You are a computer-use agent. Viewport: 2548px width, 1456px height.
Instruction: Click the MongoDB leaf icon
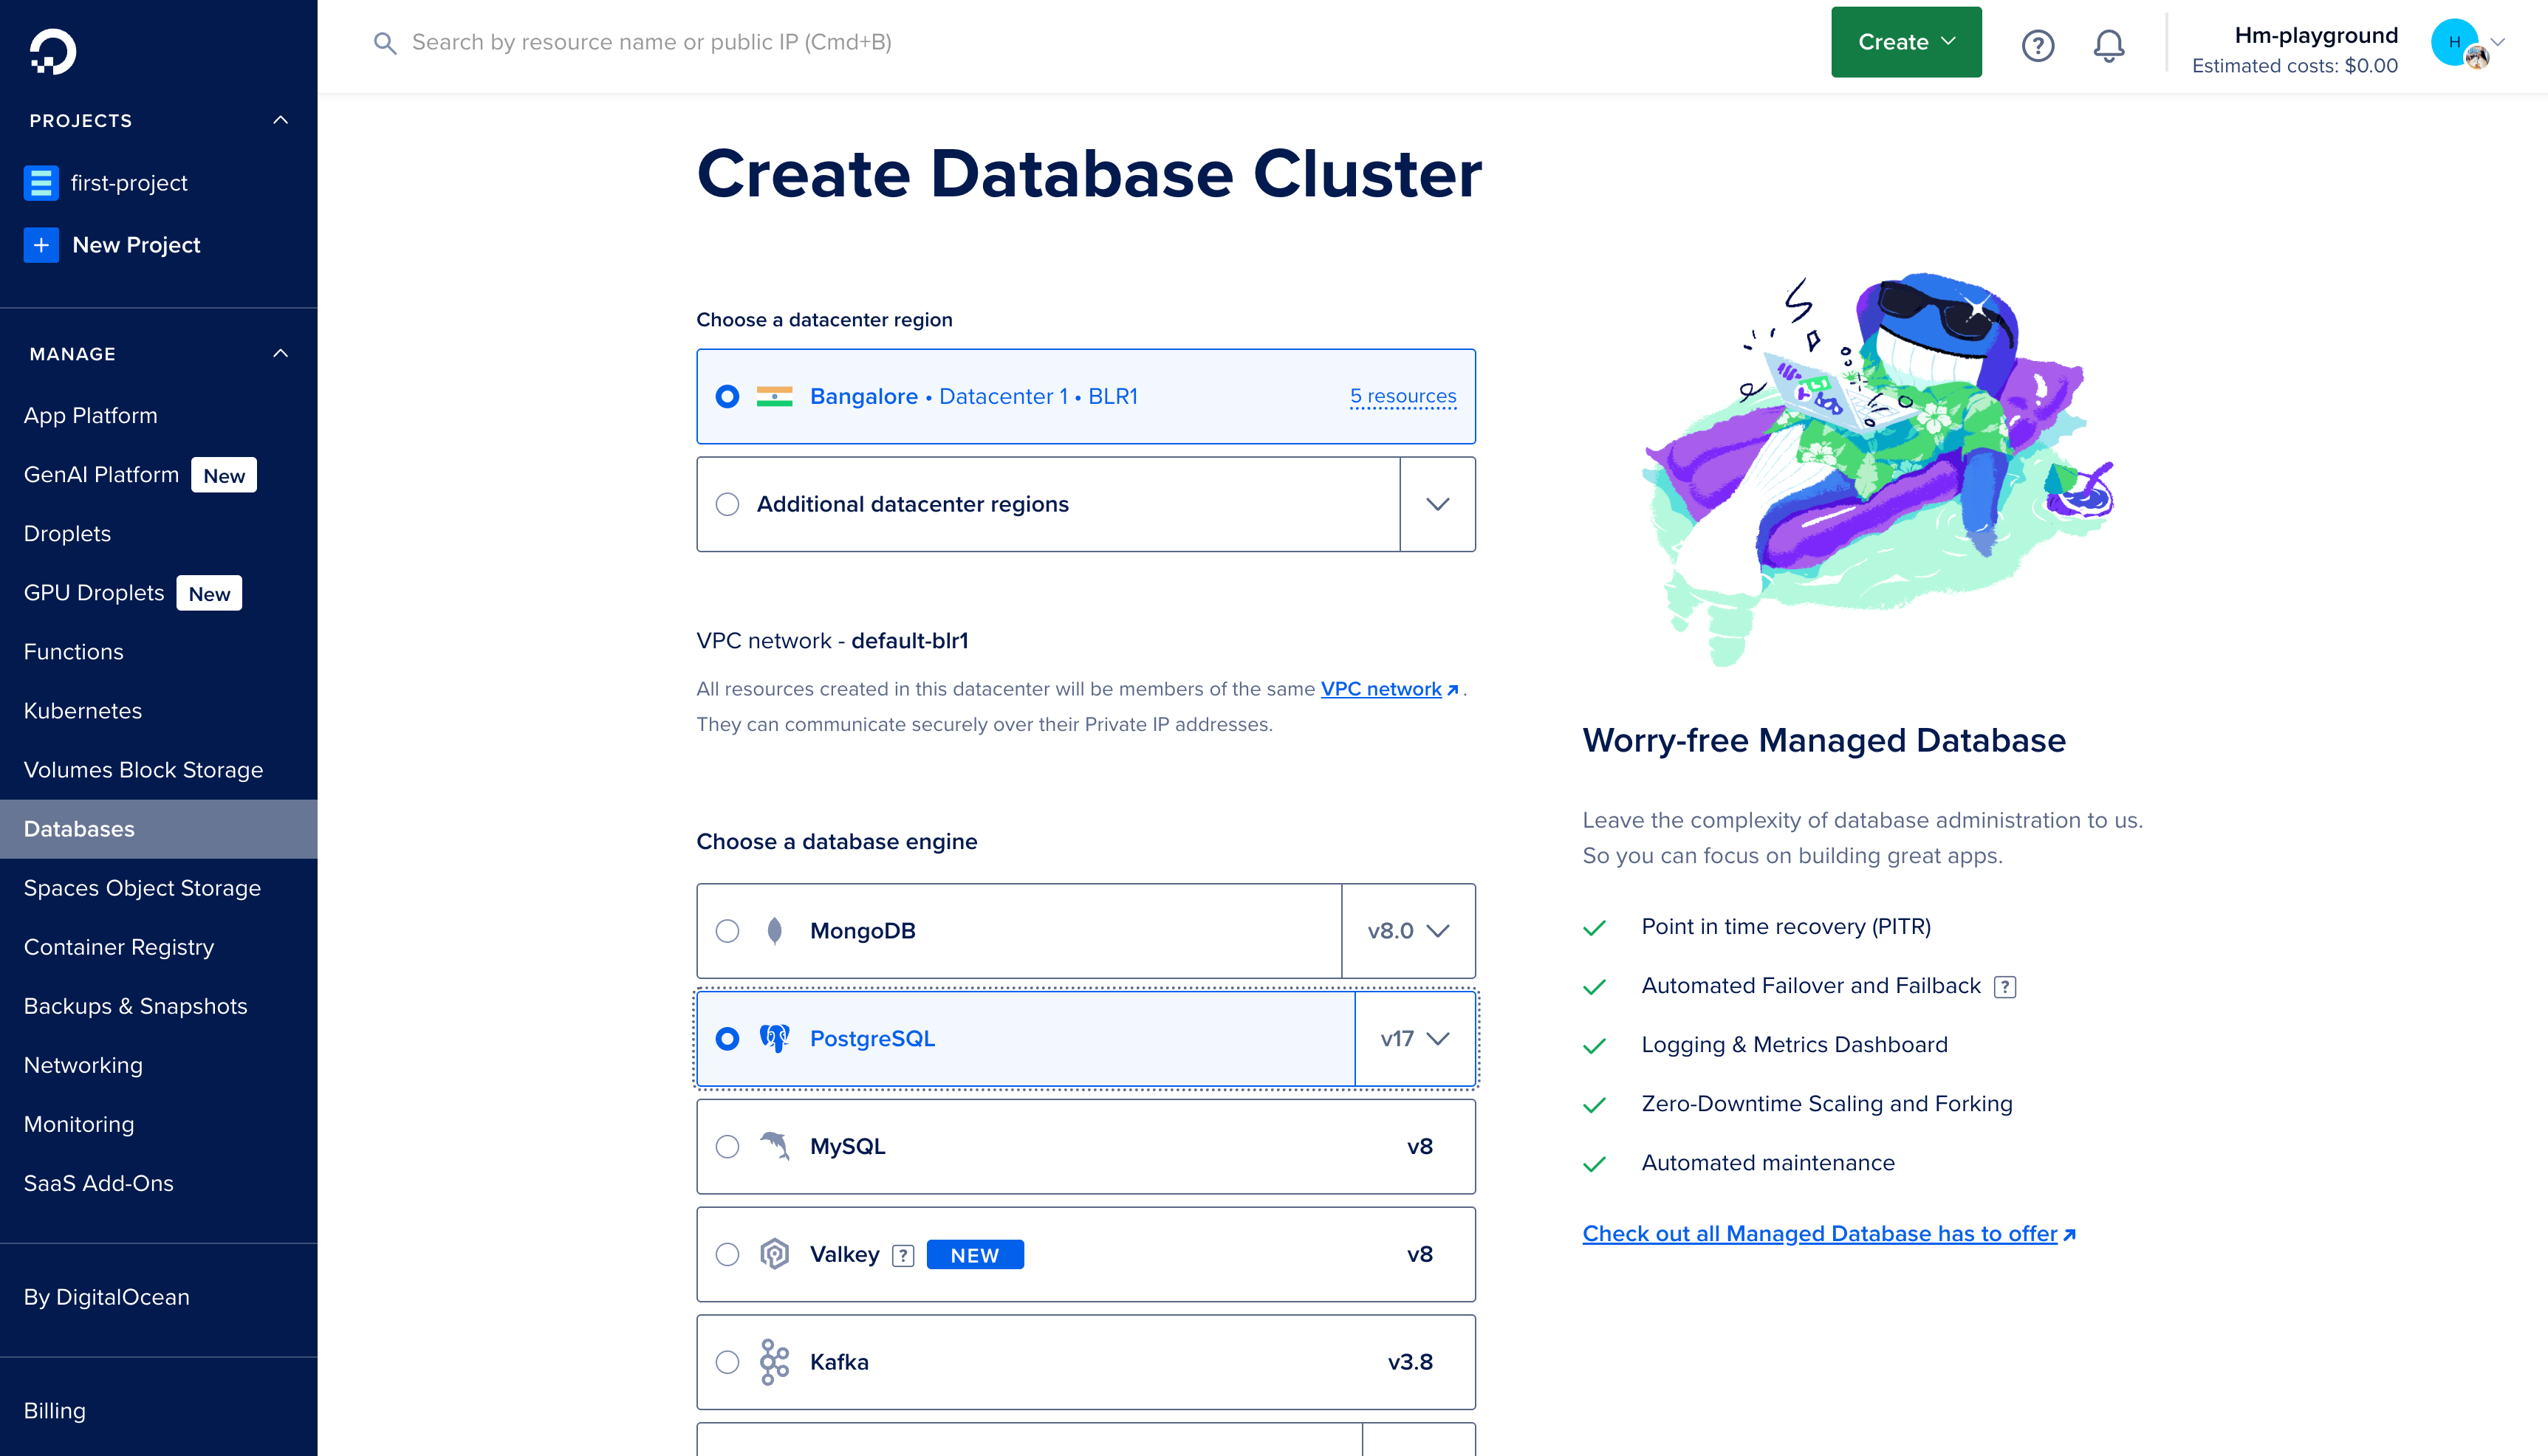[774, 931]
